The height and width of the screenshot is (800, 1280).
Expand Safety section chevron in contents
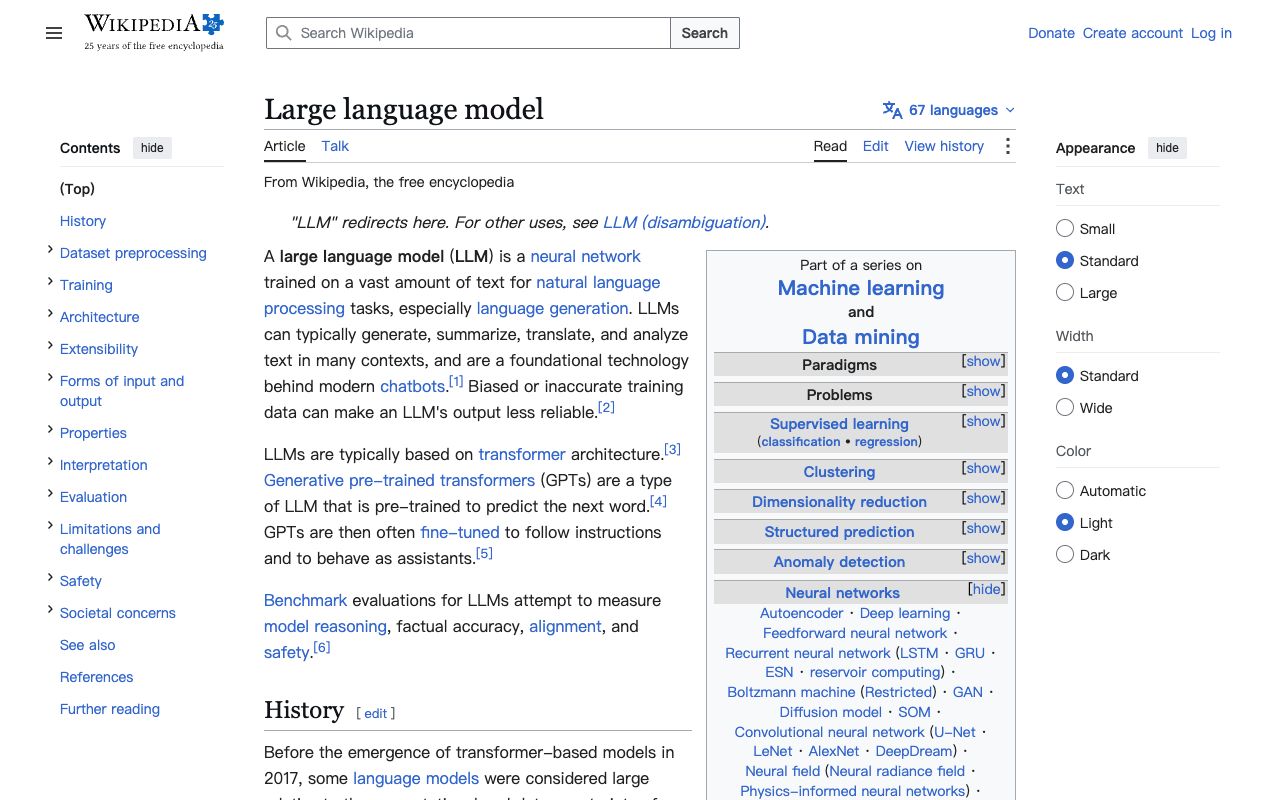point(50,579)
